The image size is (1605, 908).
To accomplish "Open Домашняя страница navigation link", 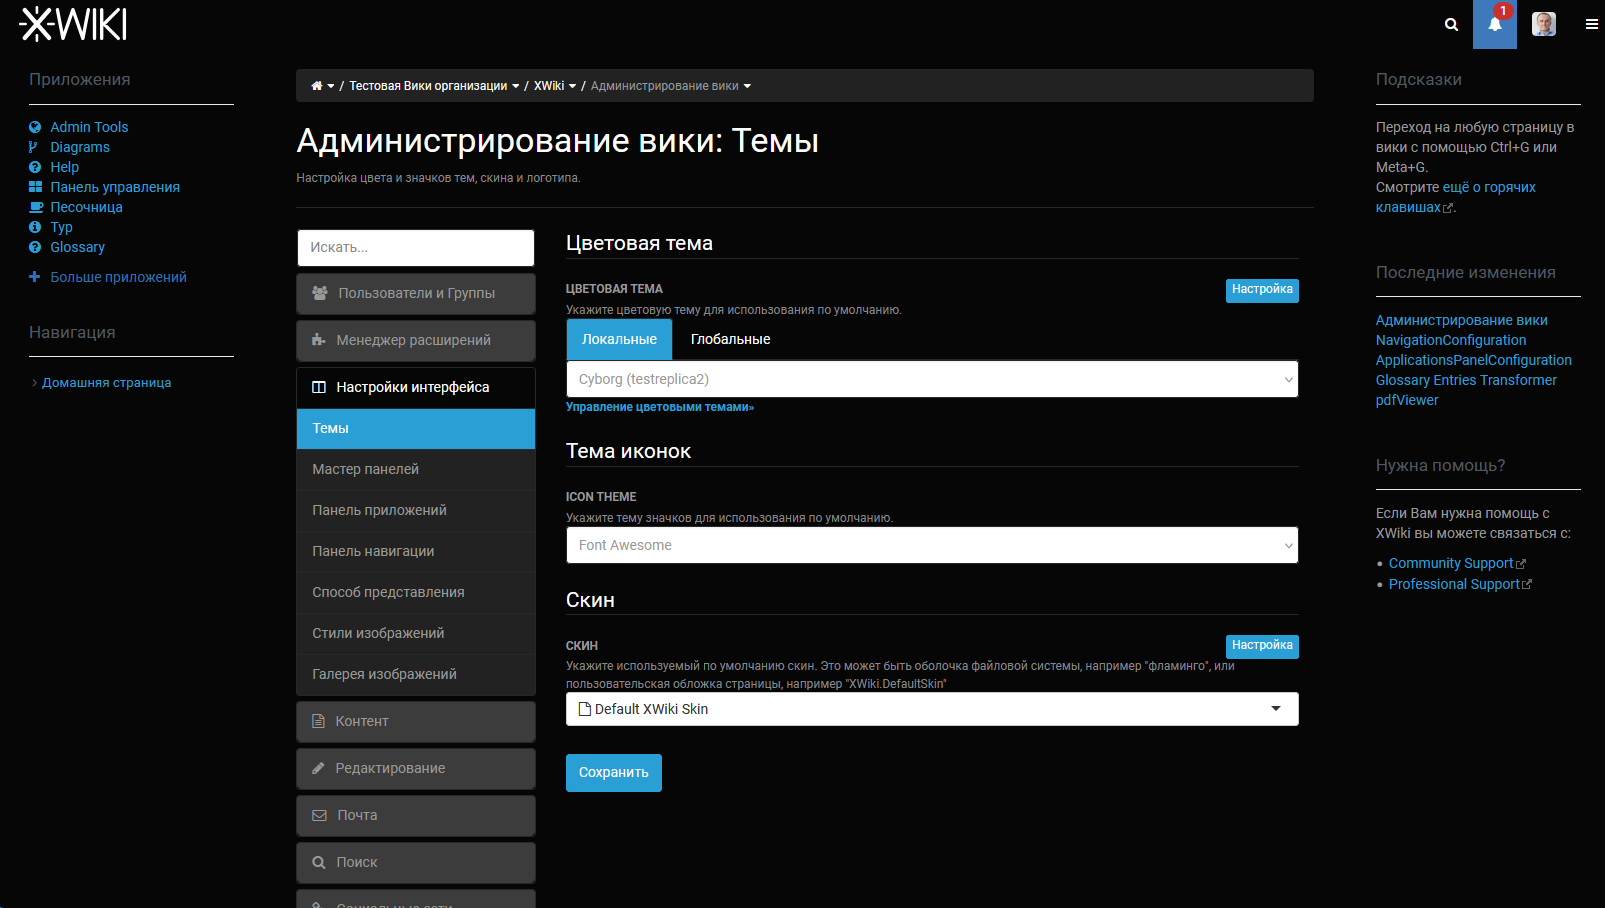I will pyautogui.click(x=106, y=383).
